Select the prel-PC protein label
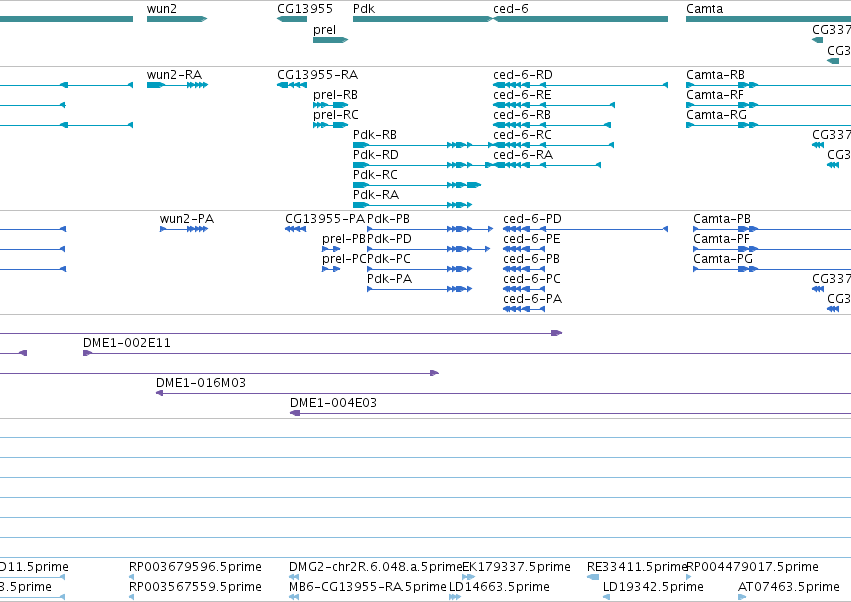 tap(344, 259)
